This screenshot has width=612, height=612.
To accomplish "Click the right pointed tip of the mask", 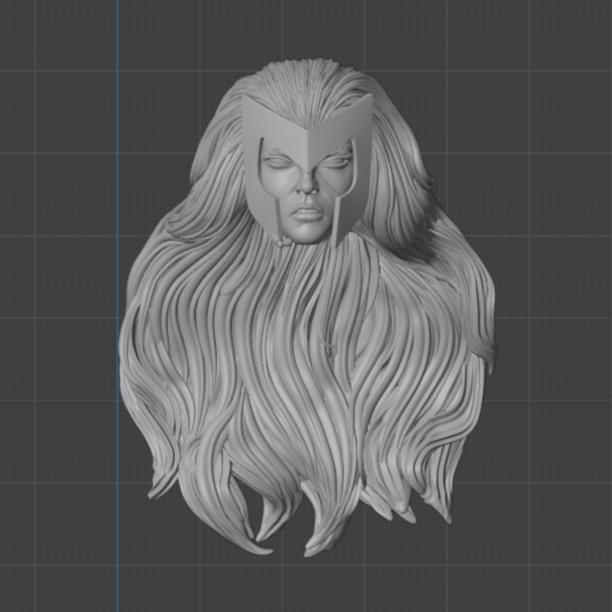I will (370, 98).
